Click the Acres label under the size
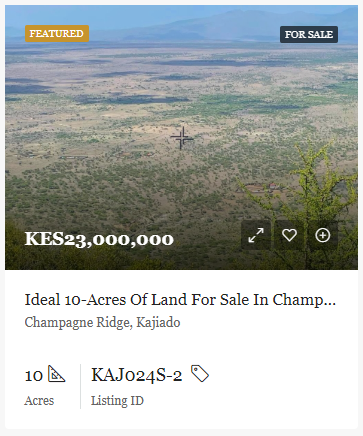Viewport: 363px width, 436px height. pyautogui.click(x=39, y=400)
